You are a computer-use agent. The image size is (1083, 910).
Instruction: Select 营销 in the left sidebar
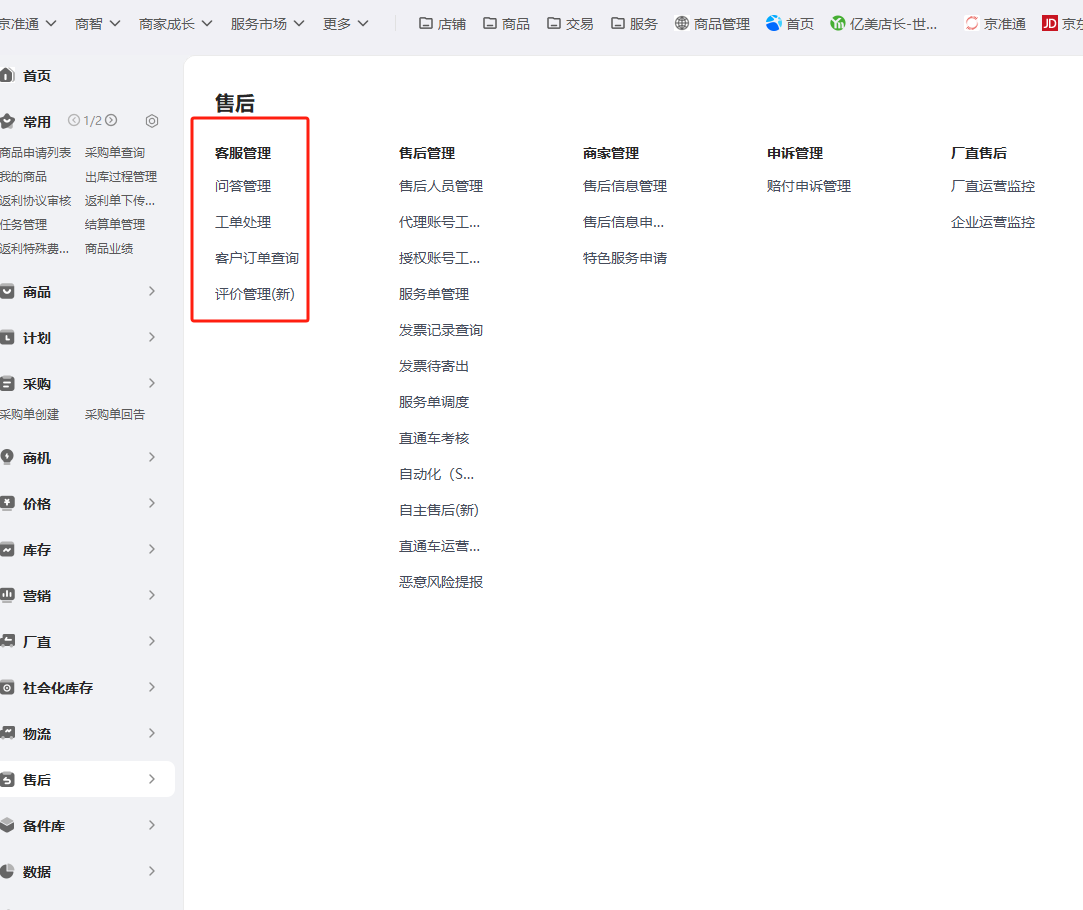tap(37, 596)
